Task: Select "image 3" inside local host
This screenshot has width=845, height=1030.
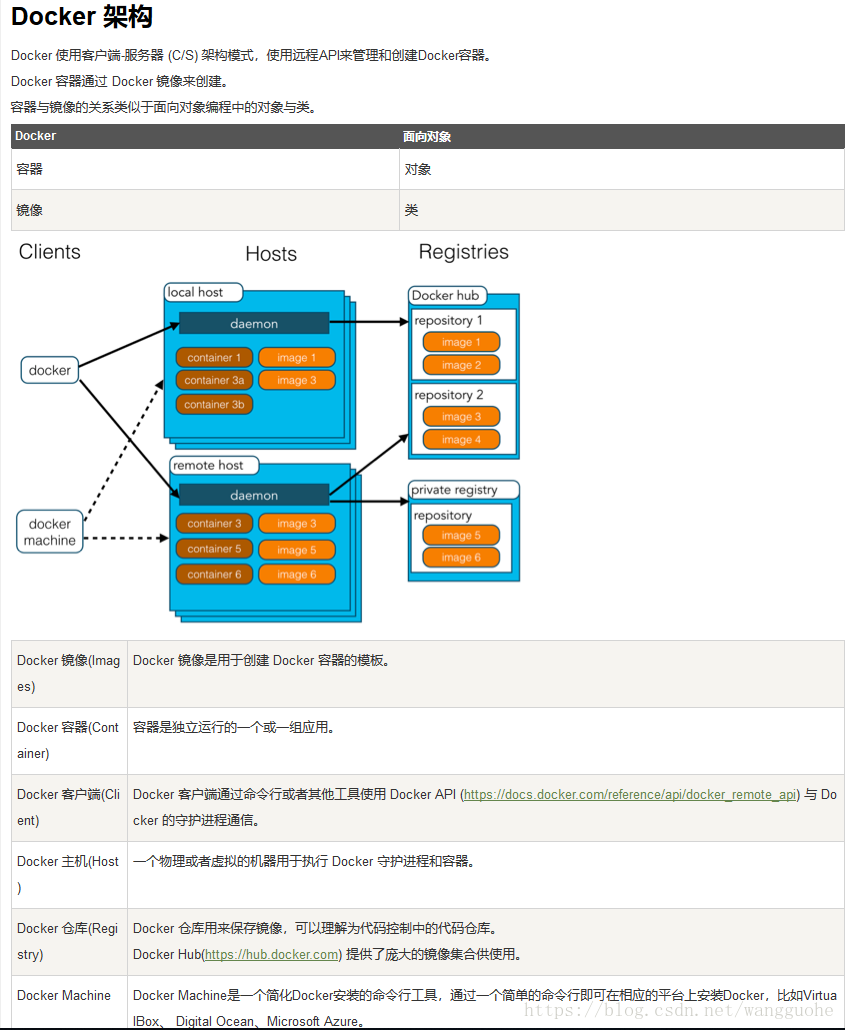Action: click(x=297, y=380)
